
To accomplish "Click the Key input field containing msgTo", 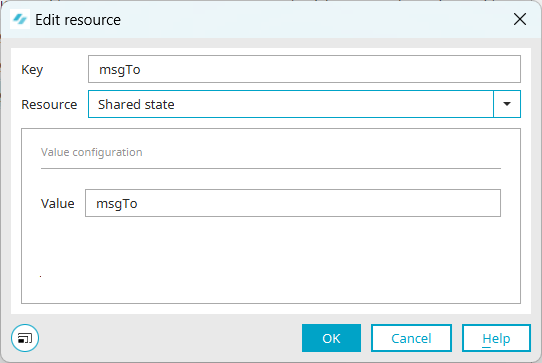I will click(304, 69).
